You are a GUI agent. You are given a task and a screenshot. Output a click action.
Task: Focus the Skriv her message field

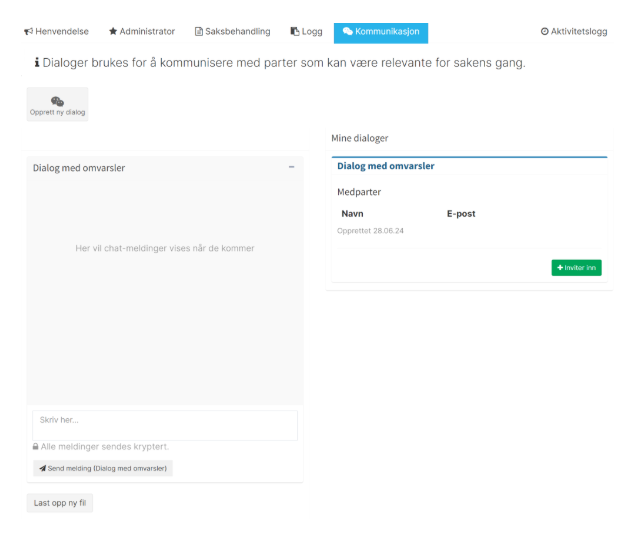165,425
